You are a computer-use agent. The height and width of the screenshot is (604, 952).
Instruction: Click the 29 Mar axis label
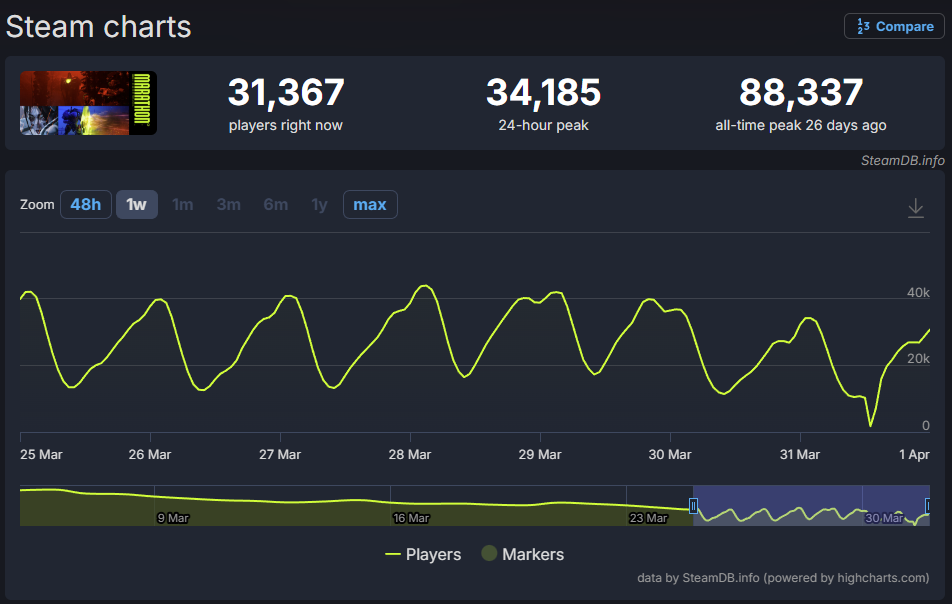click(x=540, y=454)
